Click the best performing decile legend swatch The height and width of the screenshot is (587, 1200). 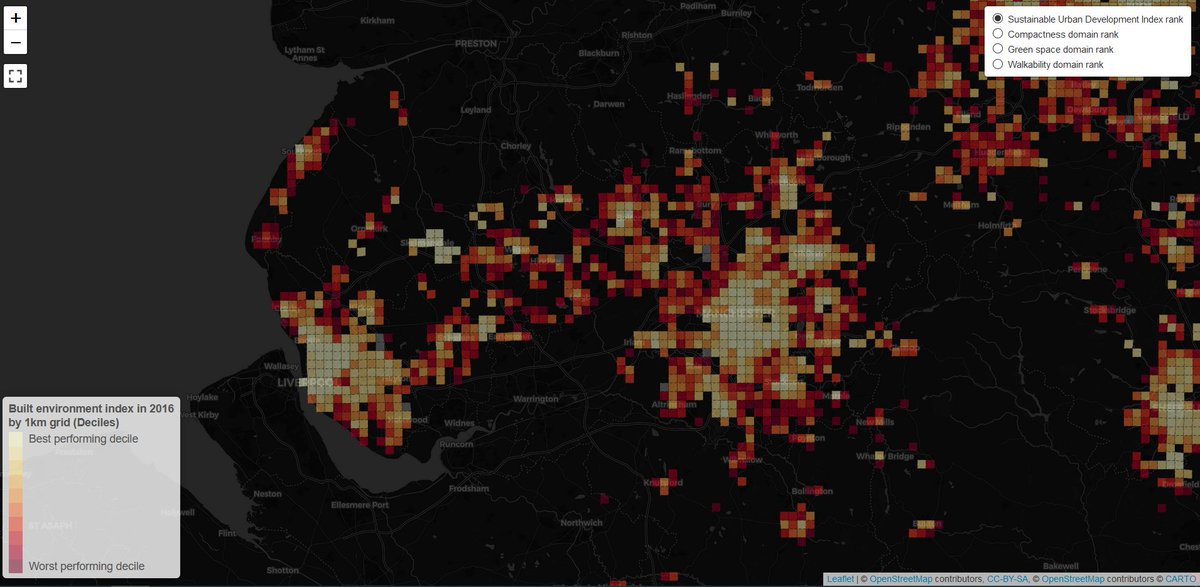coord(16,441)
